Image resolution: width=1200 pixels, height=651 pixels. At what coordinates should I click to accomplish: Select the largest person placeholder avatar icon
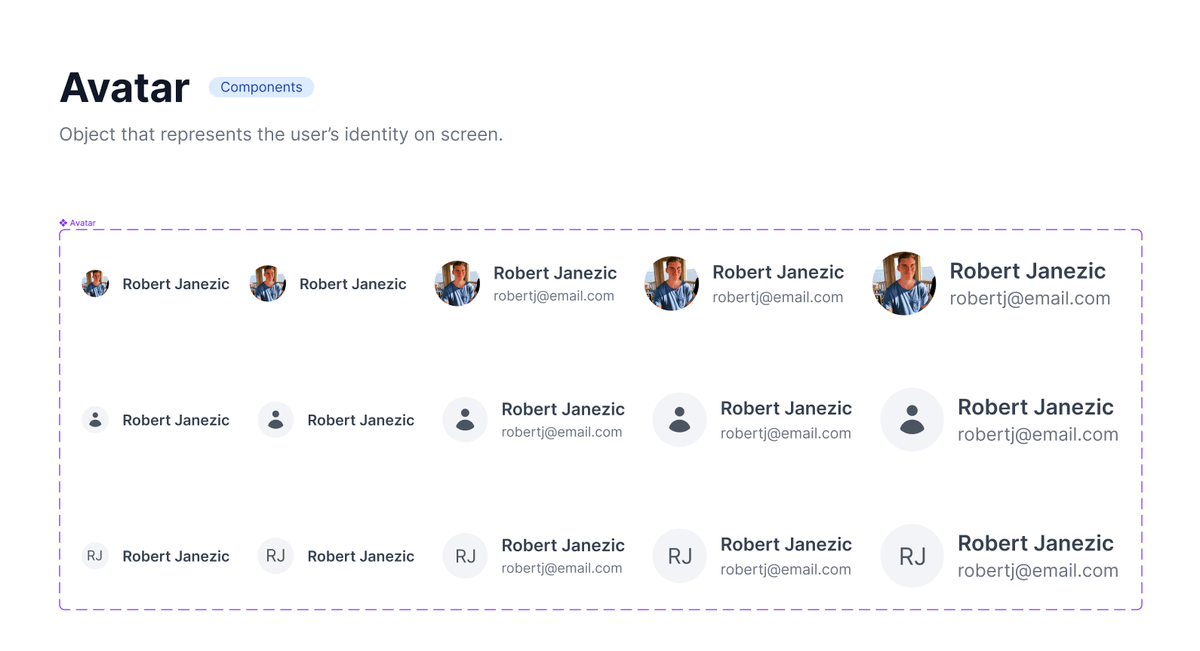[x=911, y=420]
